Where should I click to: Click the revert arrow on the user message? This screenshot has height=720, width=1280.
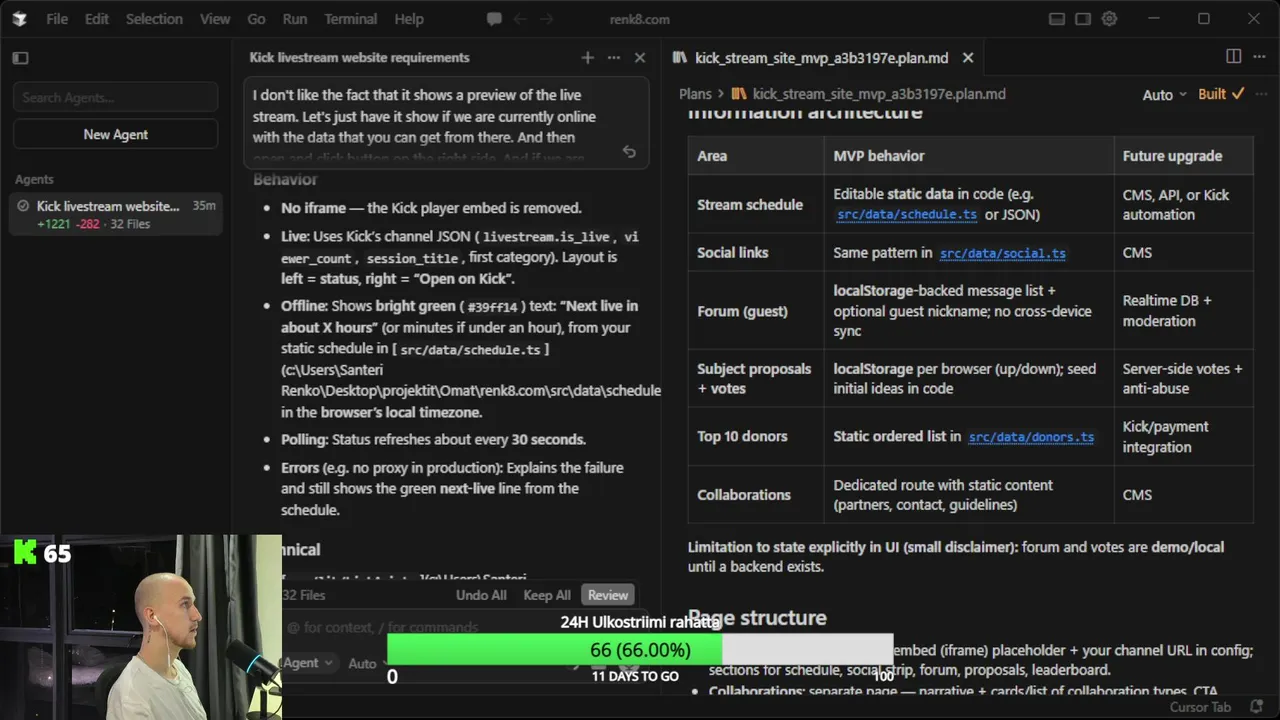point(629,152)
